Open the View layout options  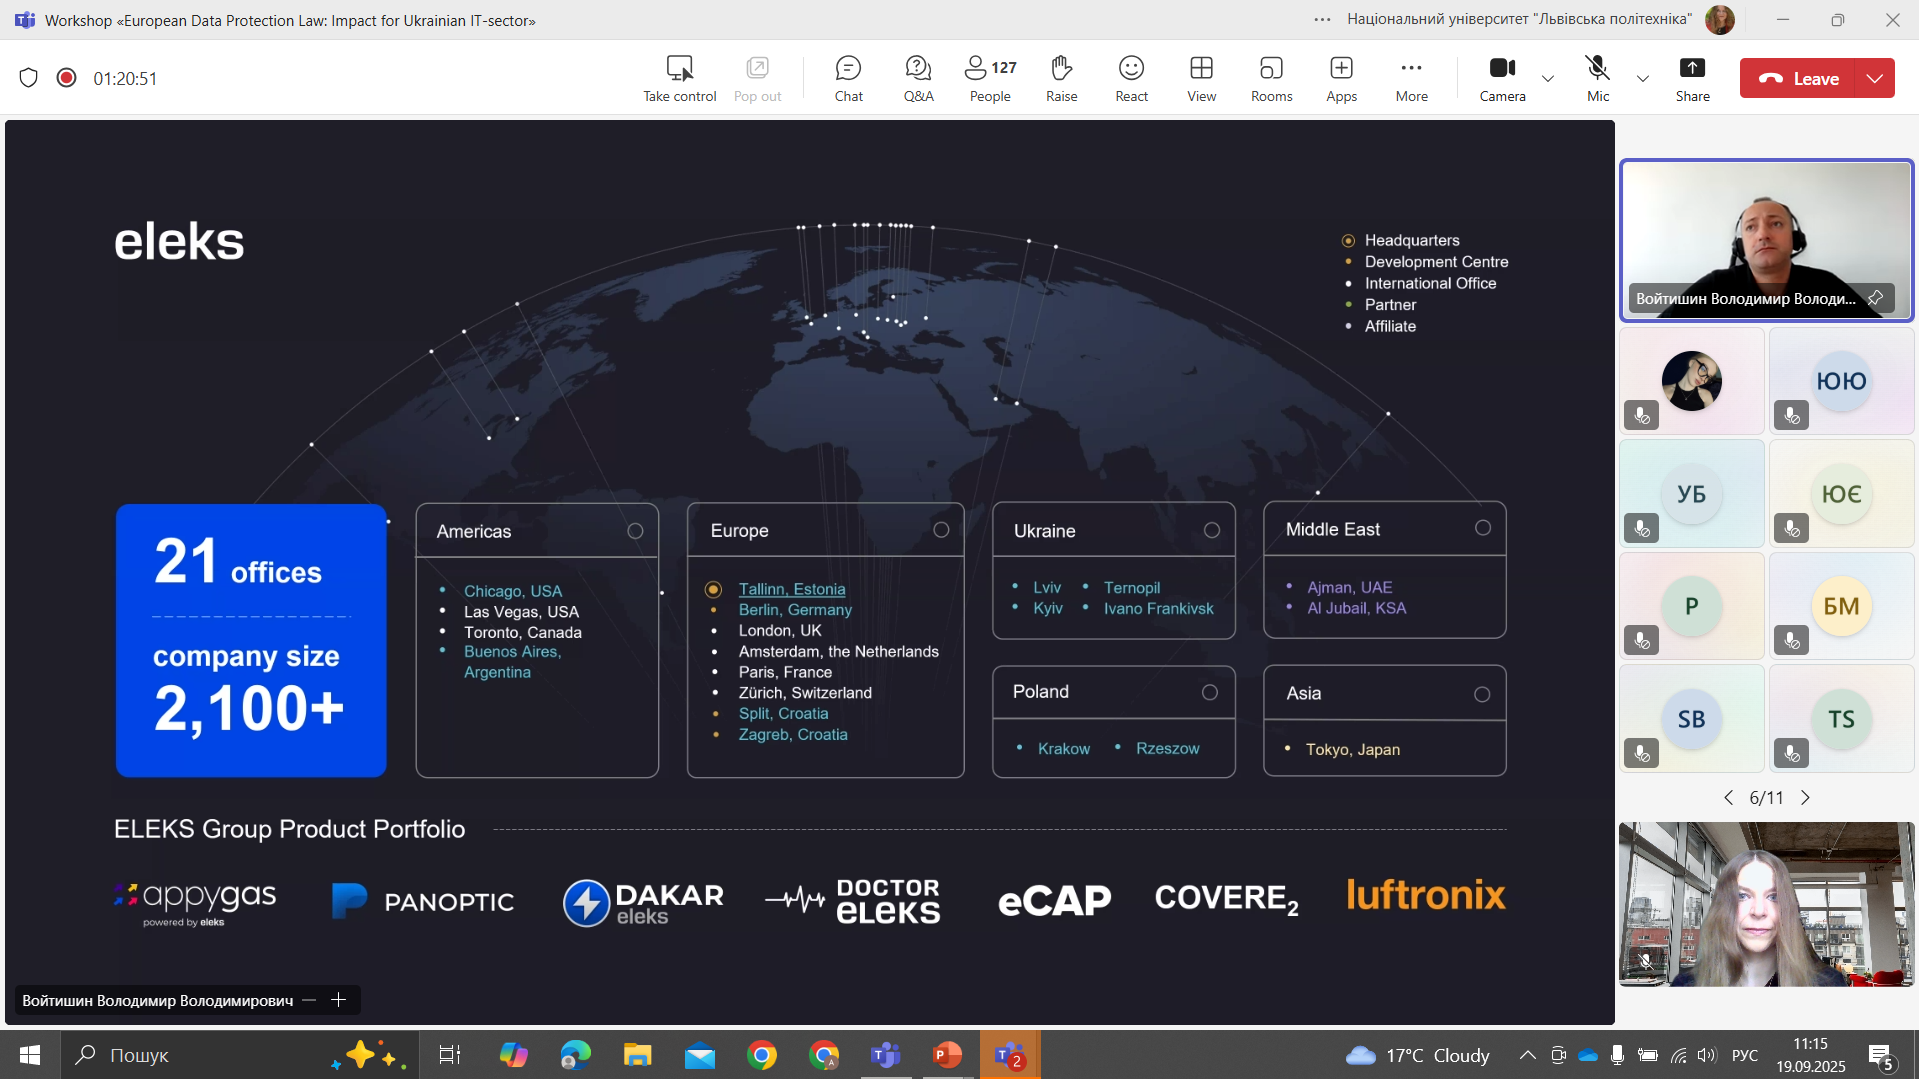1201,78
